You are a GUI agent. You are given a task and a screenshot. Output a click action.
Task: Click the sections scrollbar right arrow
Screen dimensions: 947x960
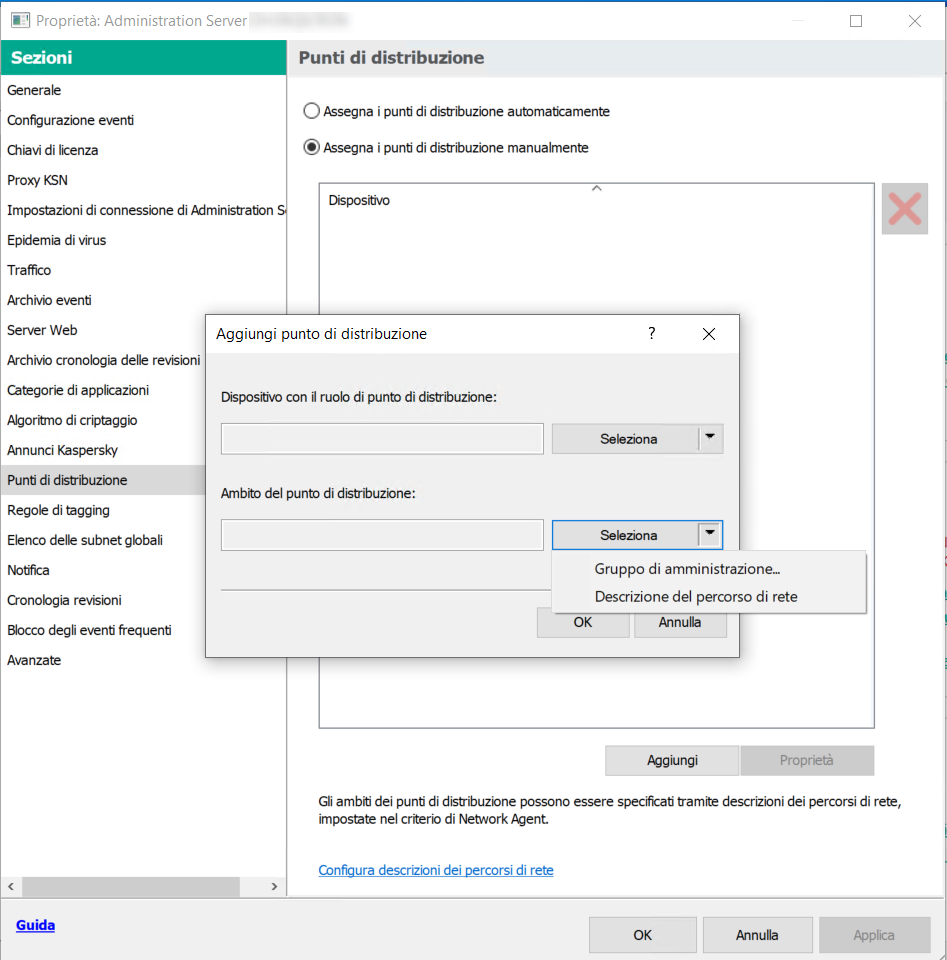[274, 886]
